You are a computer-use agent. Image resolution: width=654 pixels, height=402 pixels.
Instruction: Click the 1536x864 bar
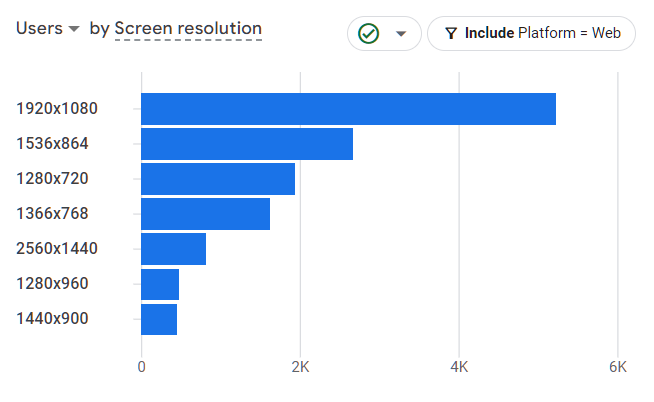247,144
